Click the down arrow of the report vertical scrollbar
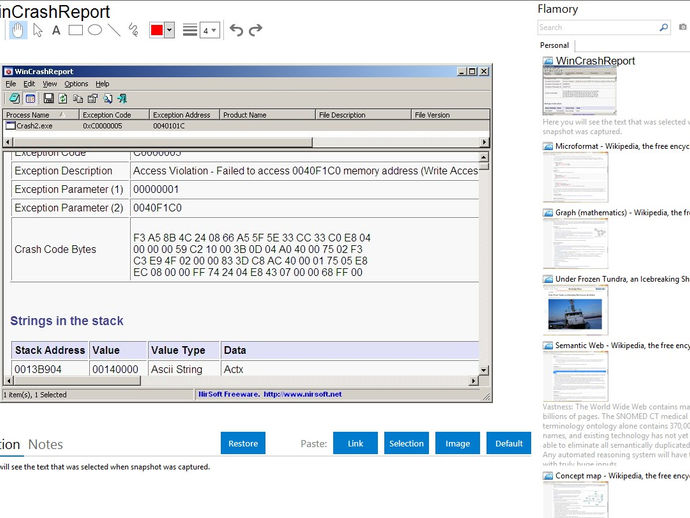 (x=483, y=370)
